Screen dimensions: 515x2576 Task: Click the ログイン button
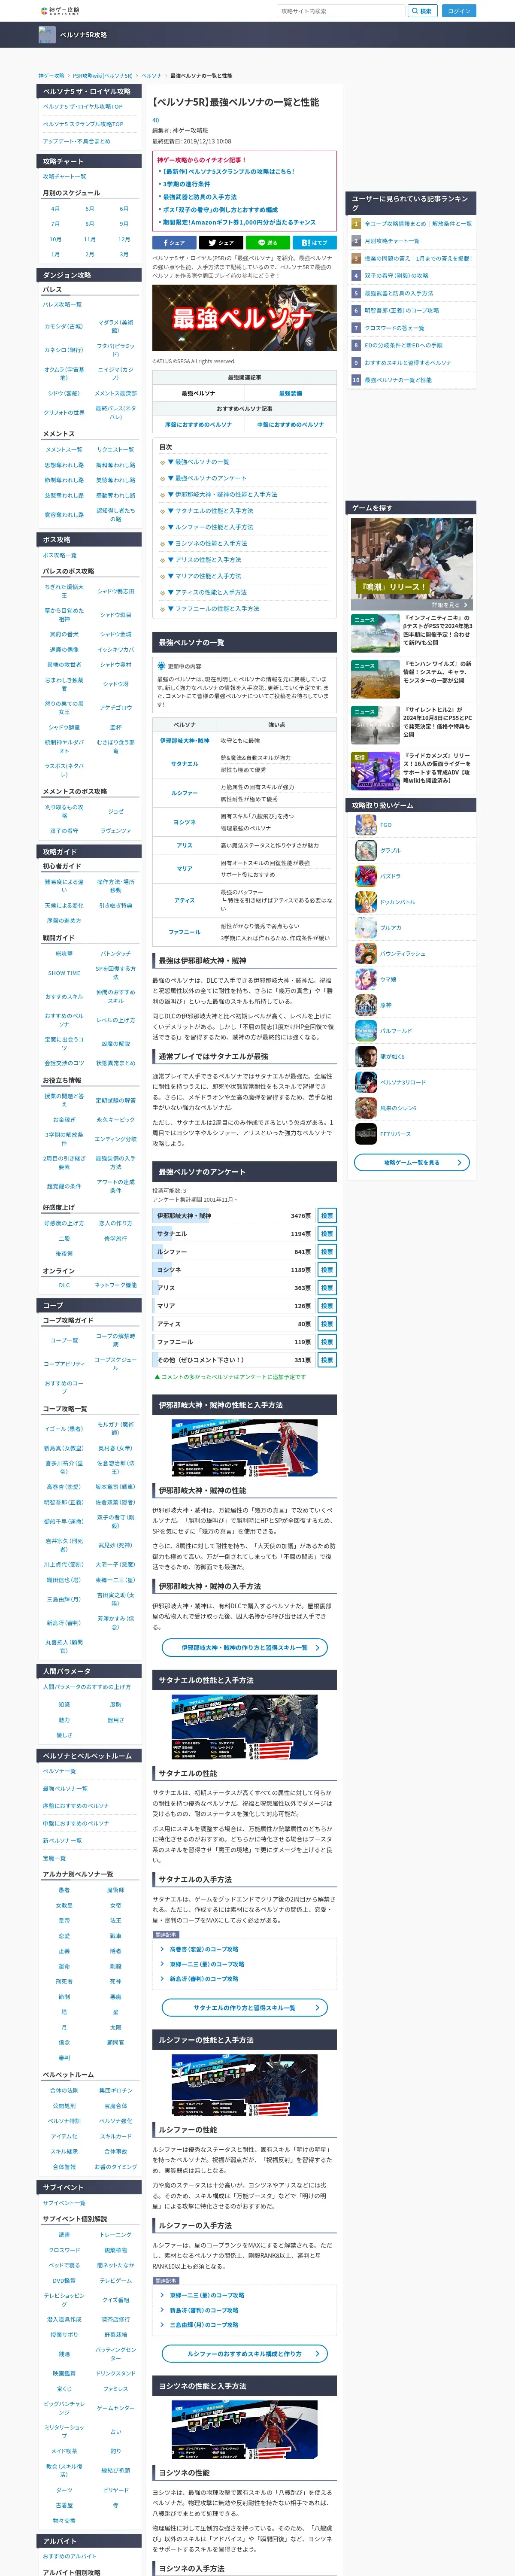459,11
